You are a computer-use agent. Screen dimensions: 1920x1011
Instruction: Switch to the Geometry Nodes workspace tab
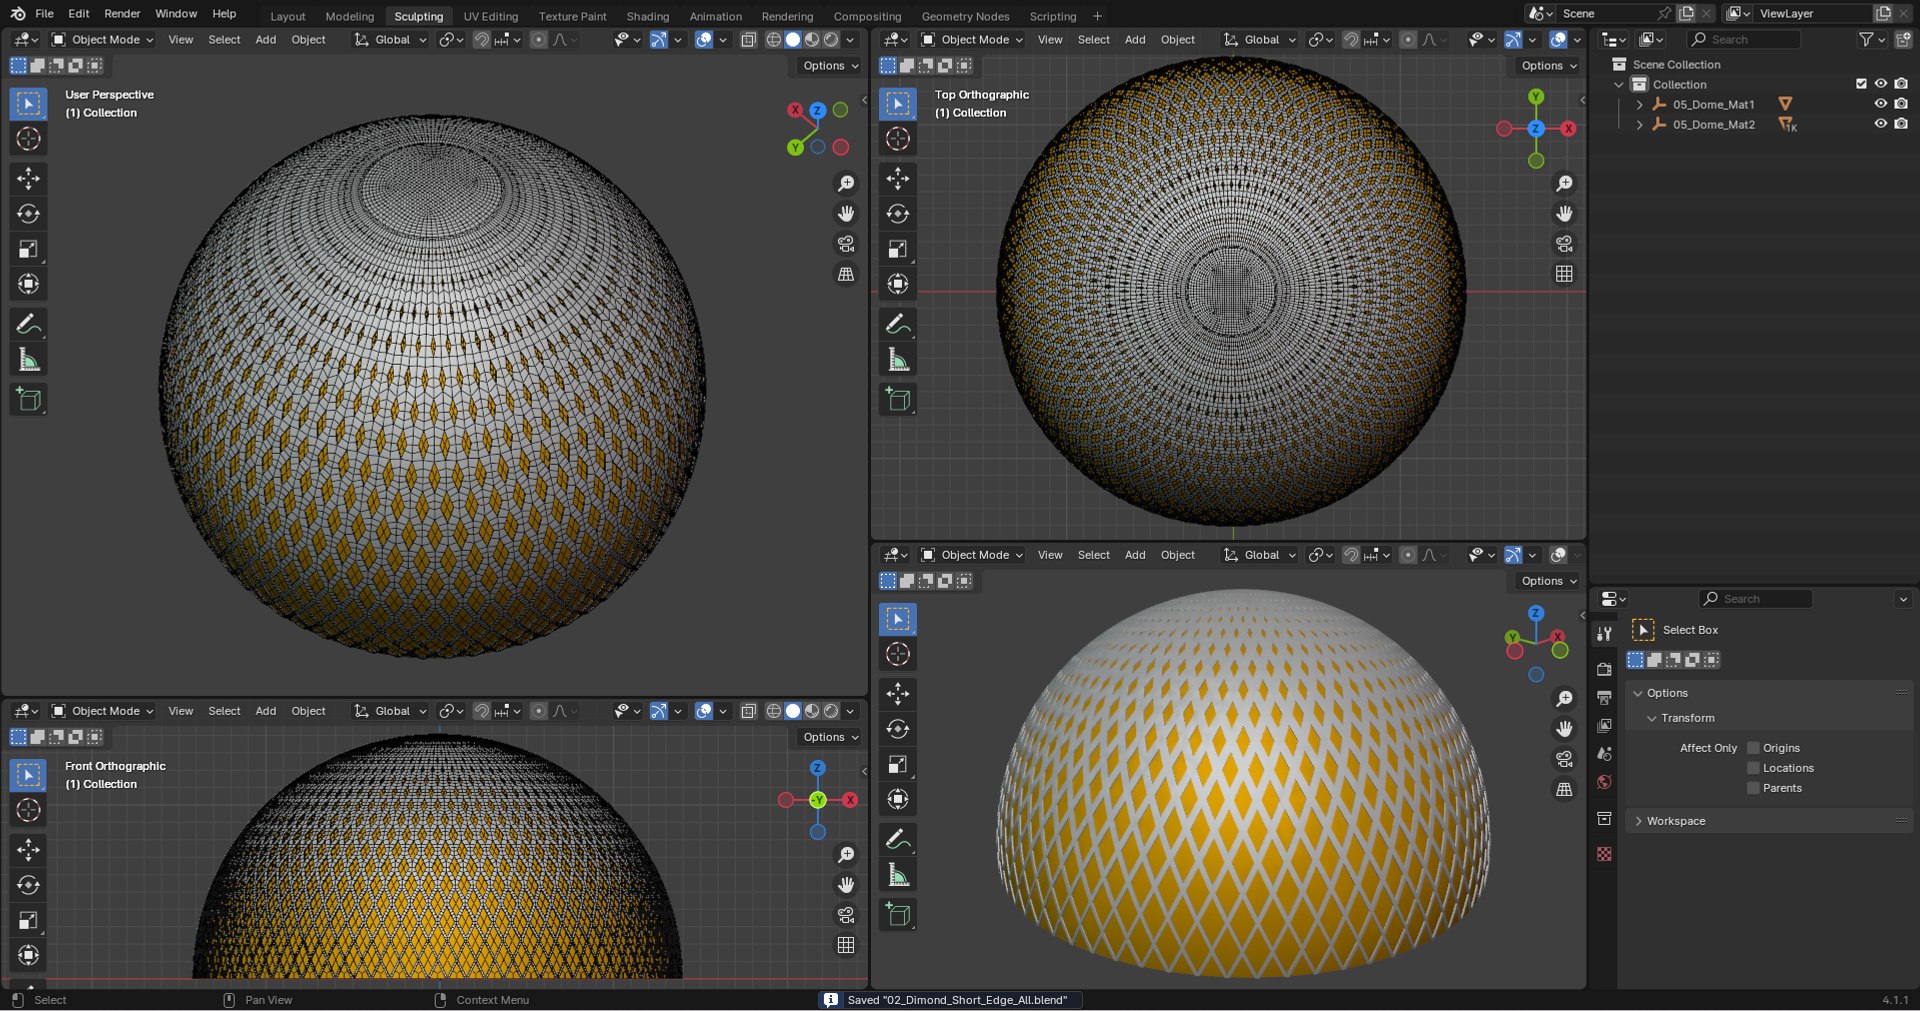(965, 16)
